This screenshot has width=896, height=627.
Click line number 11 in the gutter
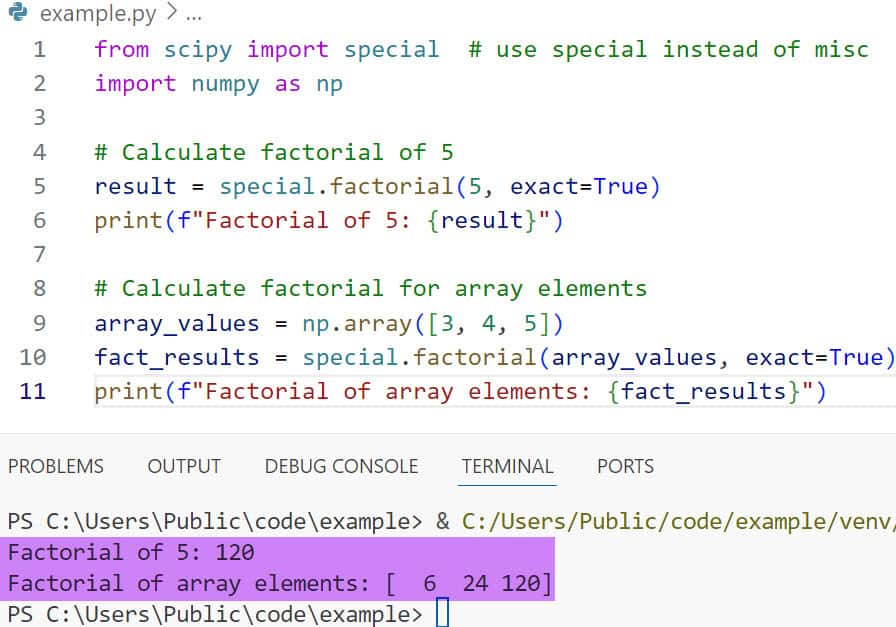click(x=33, y=390)
